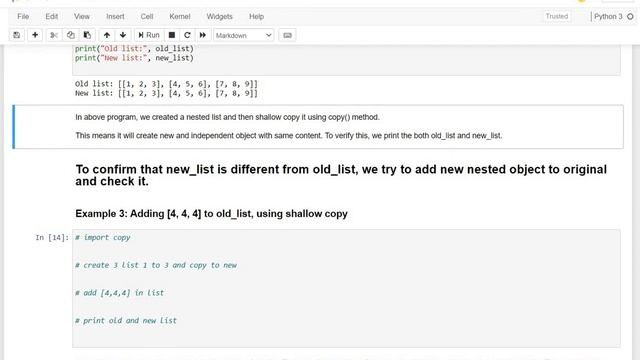Restart kernel and rerun all icon
The width and height of the screenshot is (640, 360).
[203, 35]
